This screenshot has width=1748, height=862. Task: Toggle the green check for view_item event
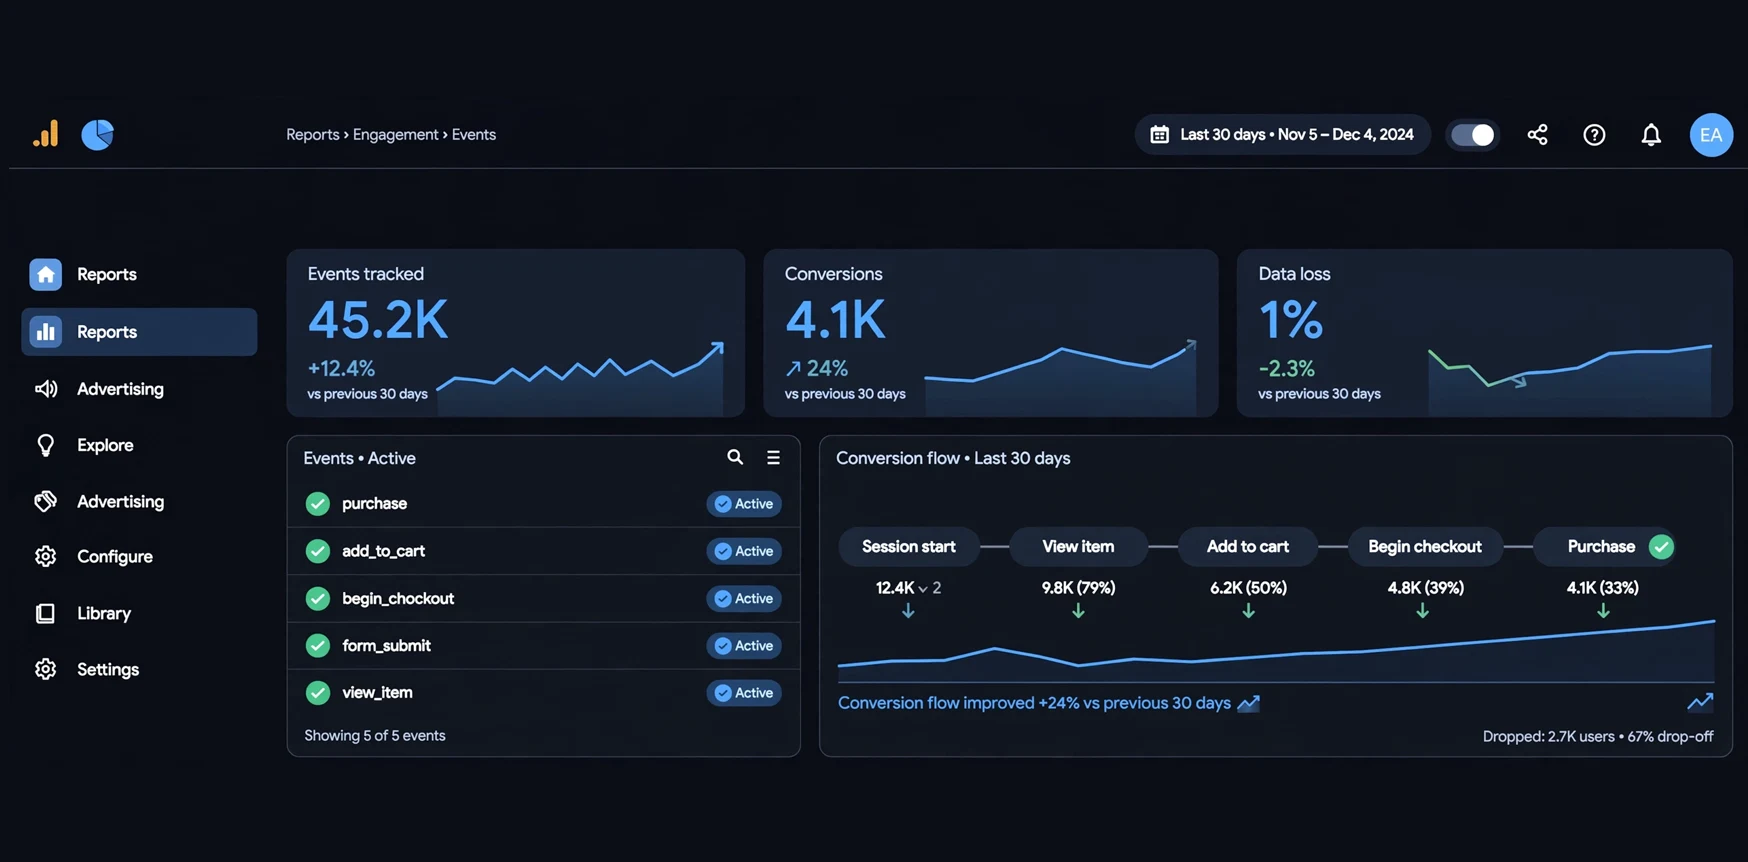pyautogui.click(x=318, y=692)
